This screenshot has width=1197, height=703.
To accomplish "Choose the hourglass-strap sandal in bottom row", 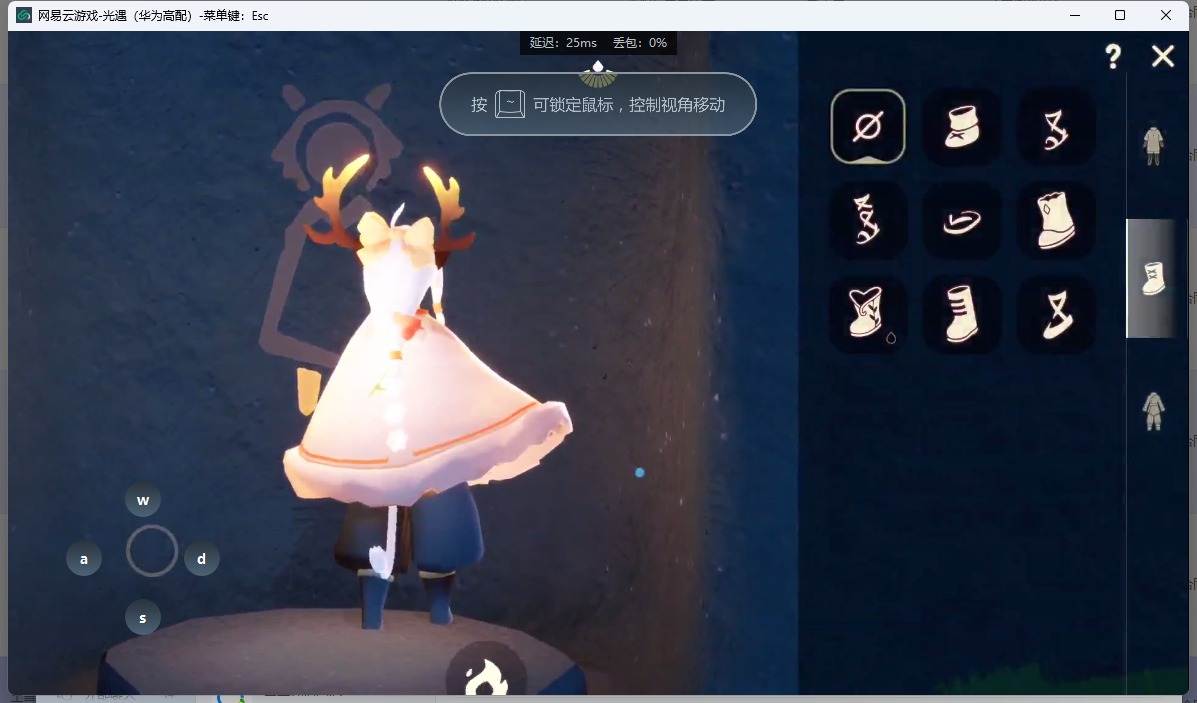I will [1055, 315].
